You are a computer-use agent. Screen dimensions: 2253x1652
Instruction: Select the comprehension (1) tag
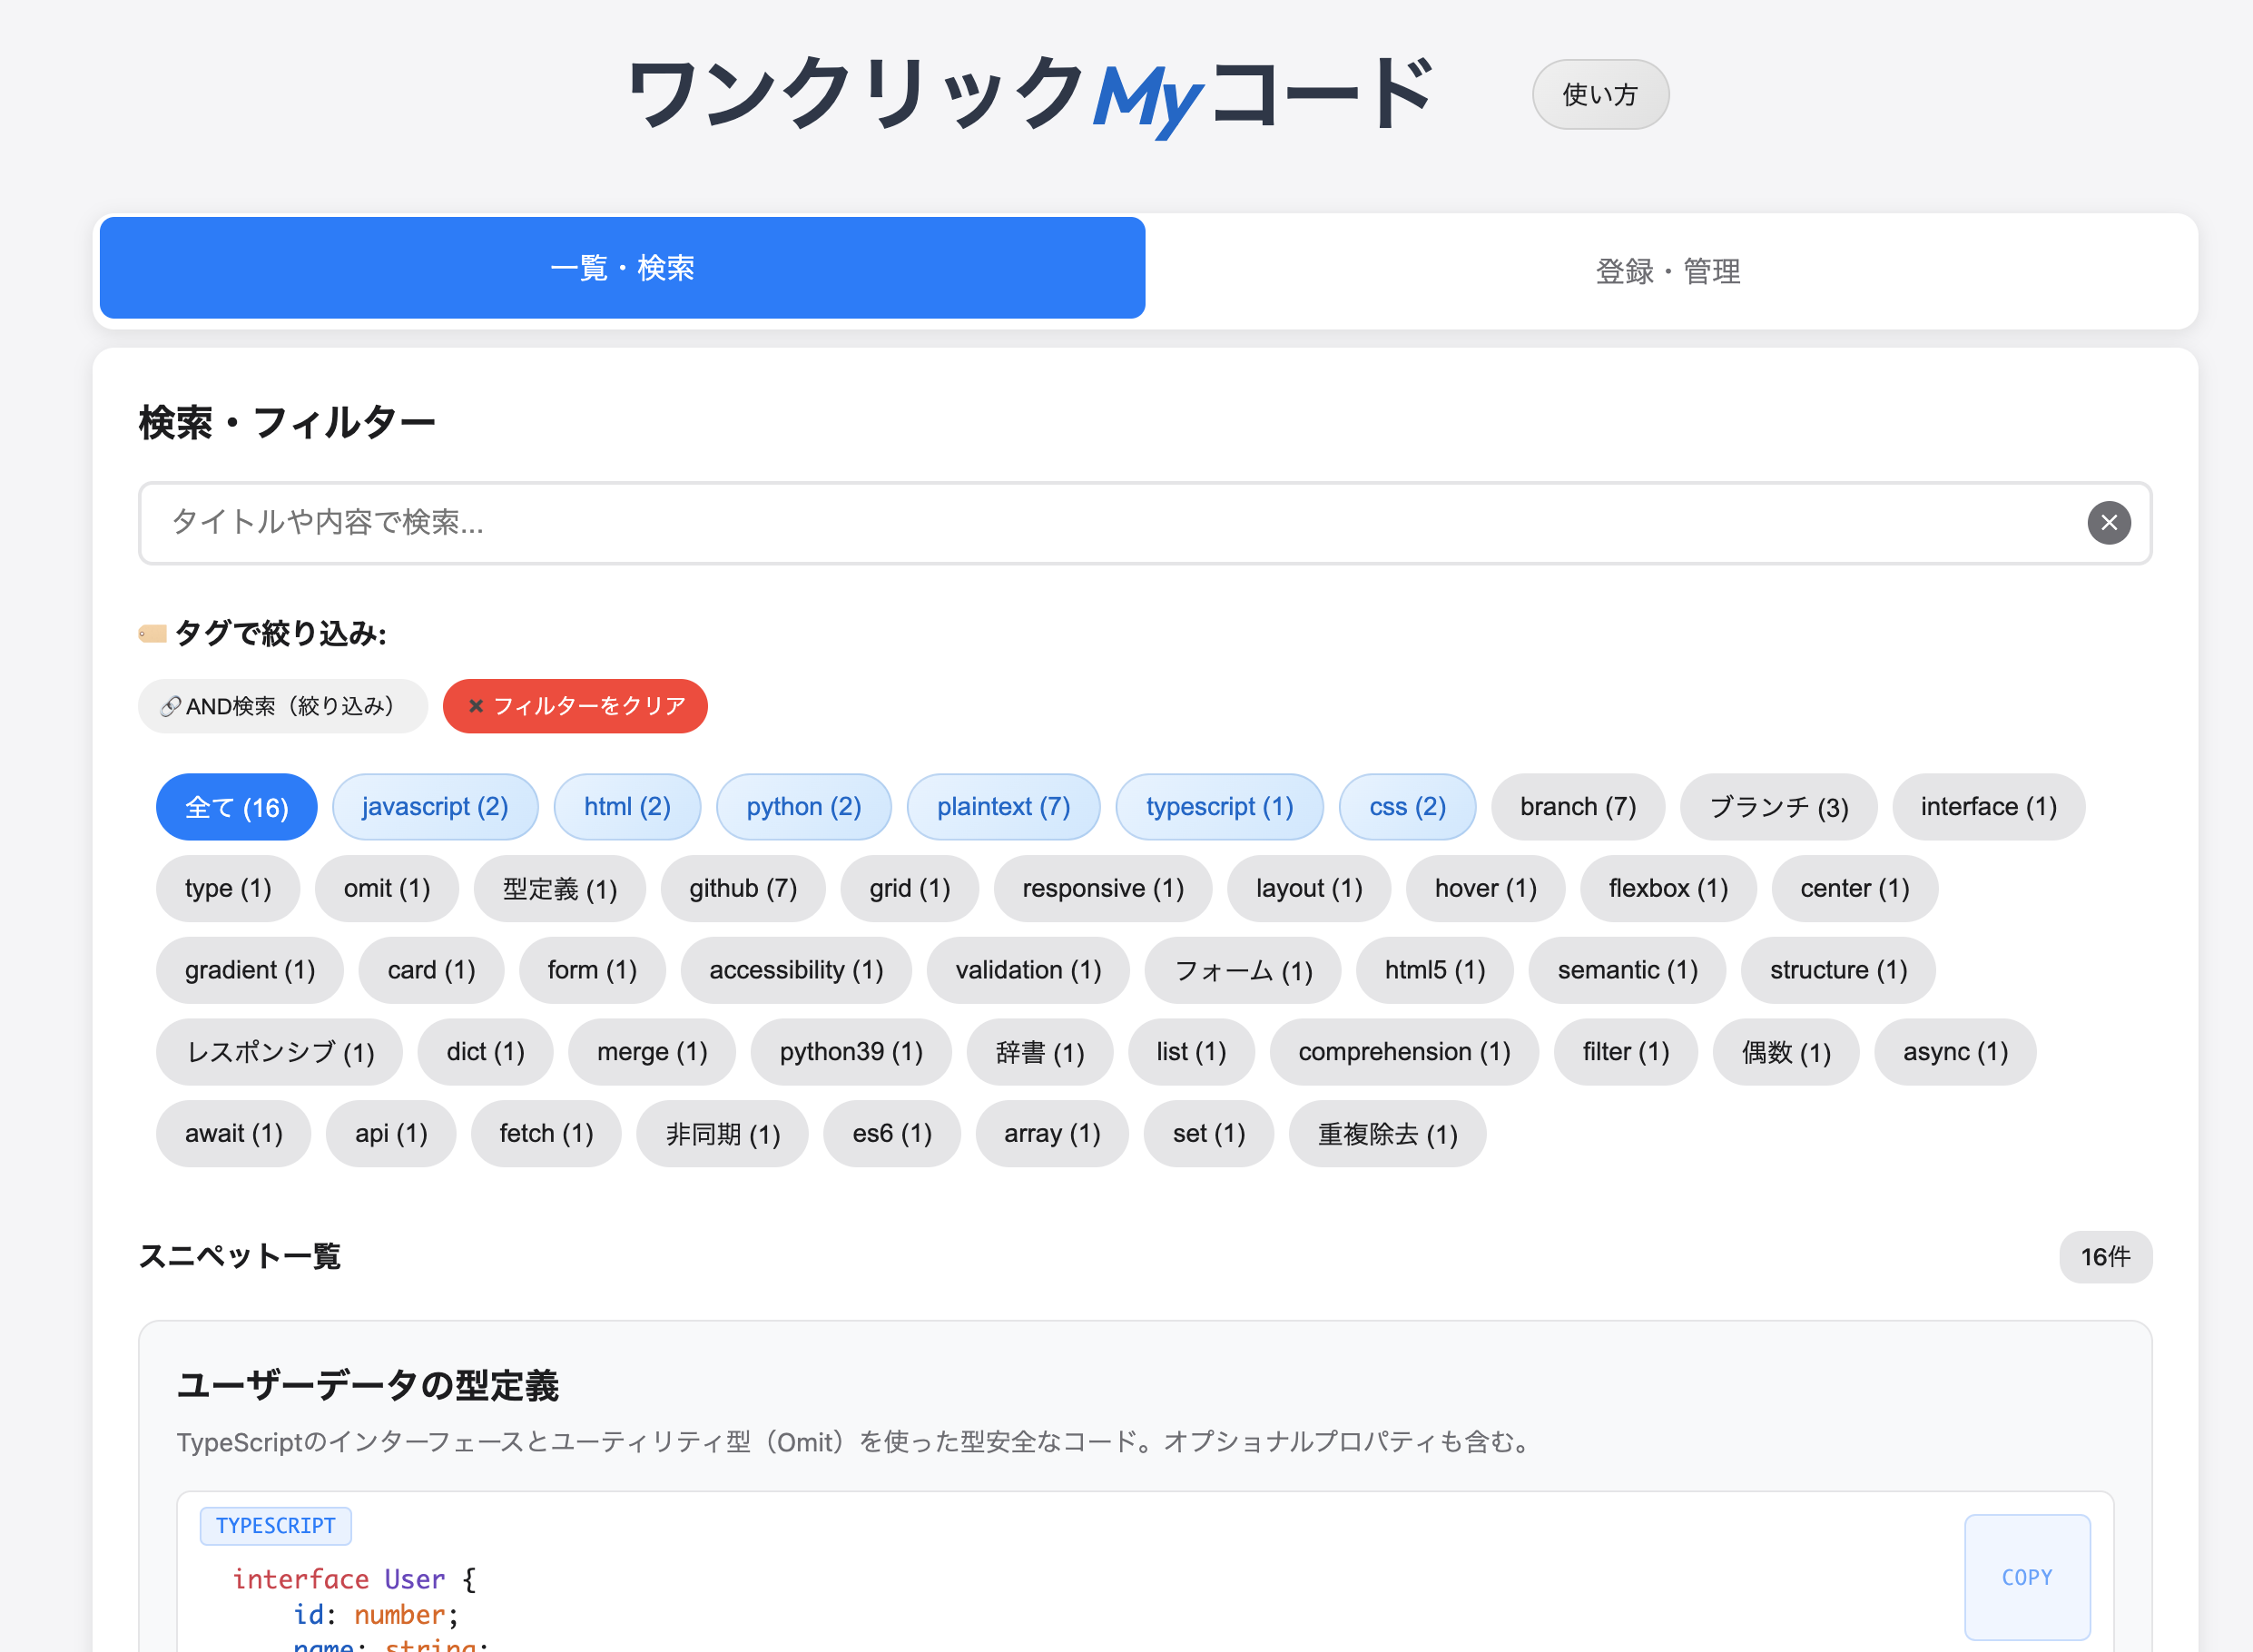[x=1404, y=1053]
